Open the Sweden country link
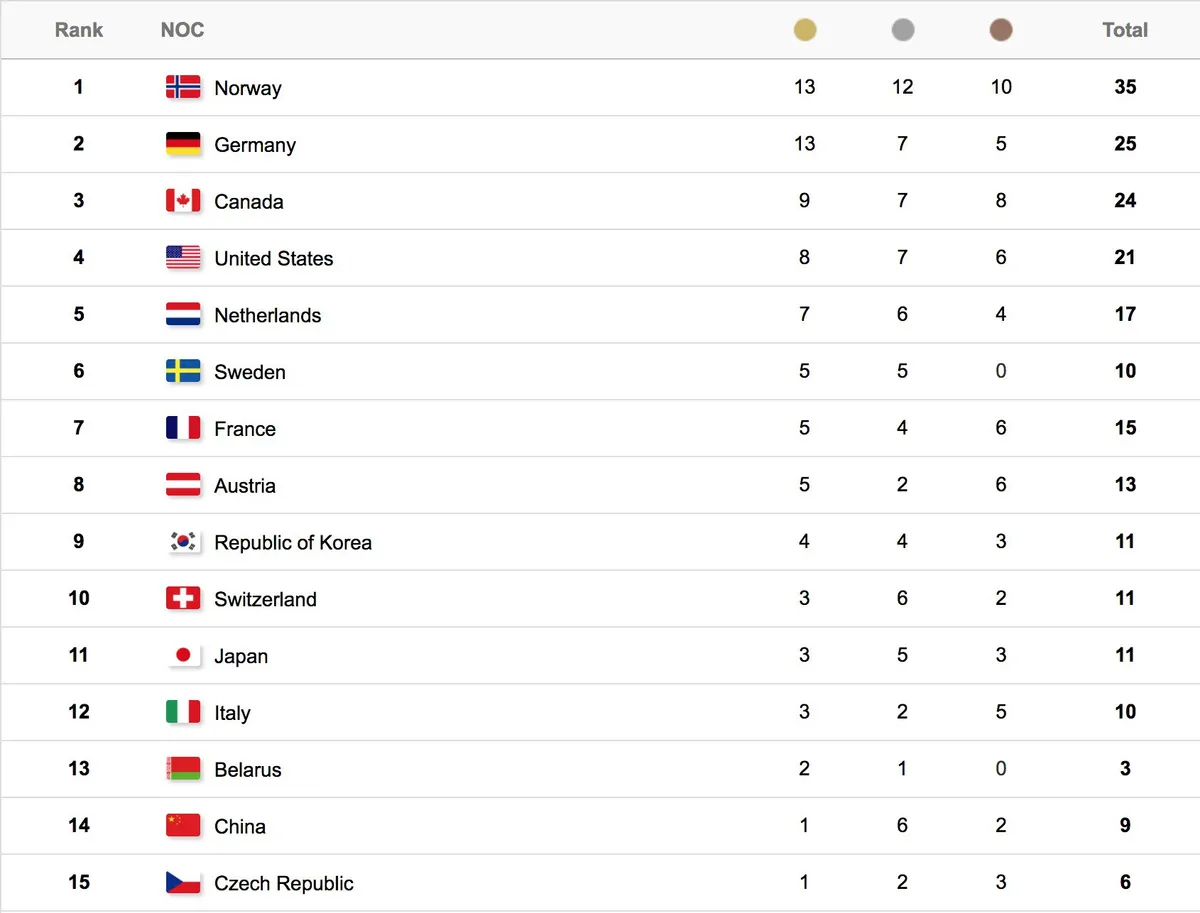Viewport: 1200px width, 913px height. point(250,372)
